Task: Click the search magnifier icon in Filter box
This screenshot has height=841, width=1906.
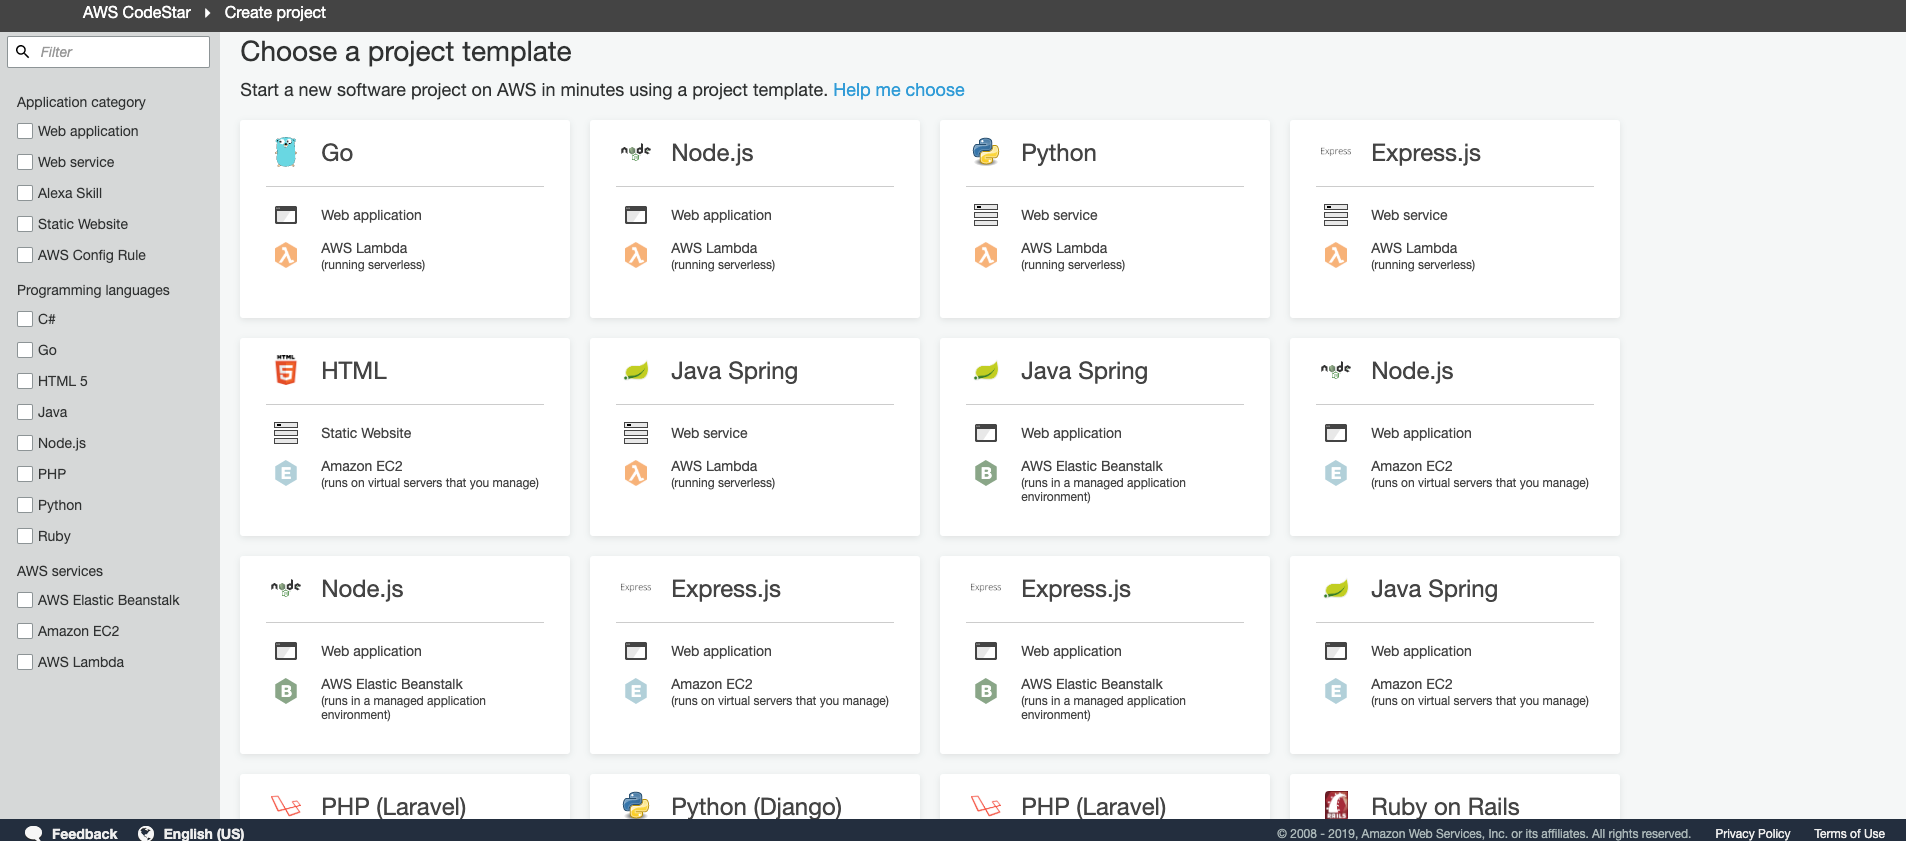Action: tap(23, 52)
